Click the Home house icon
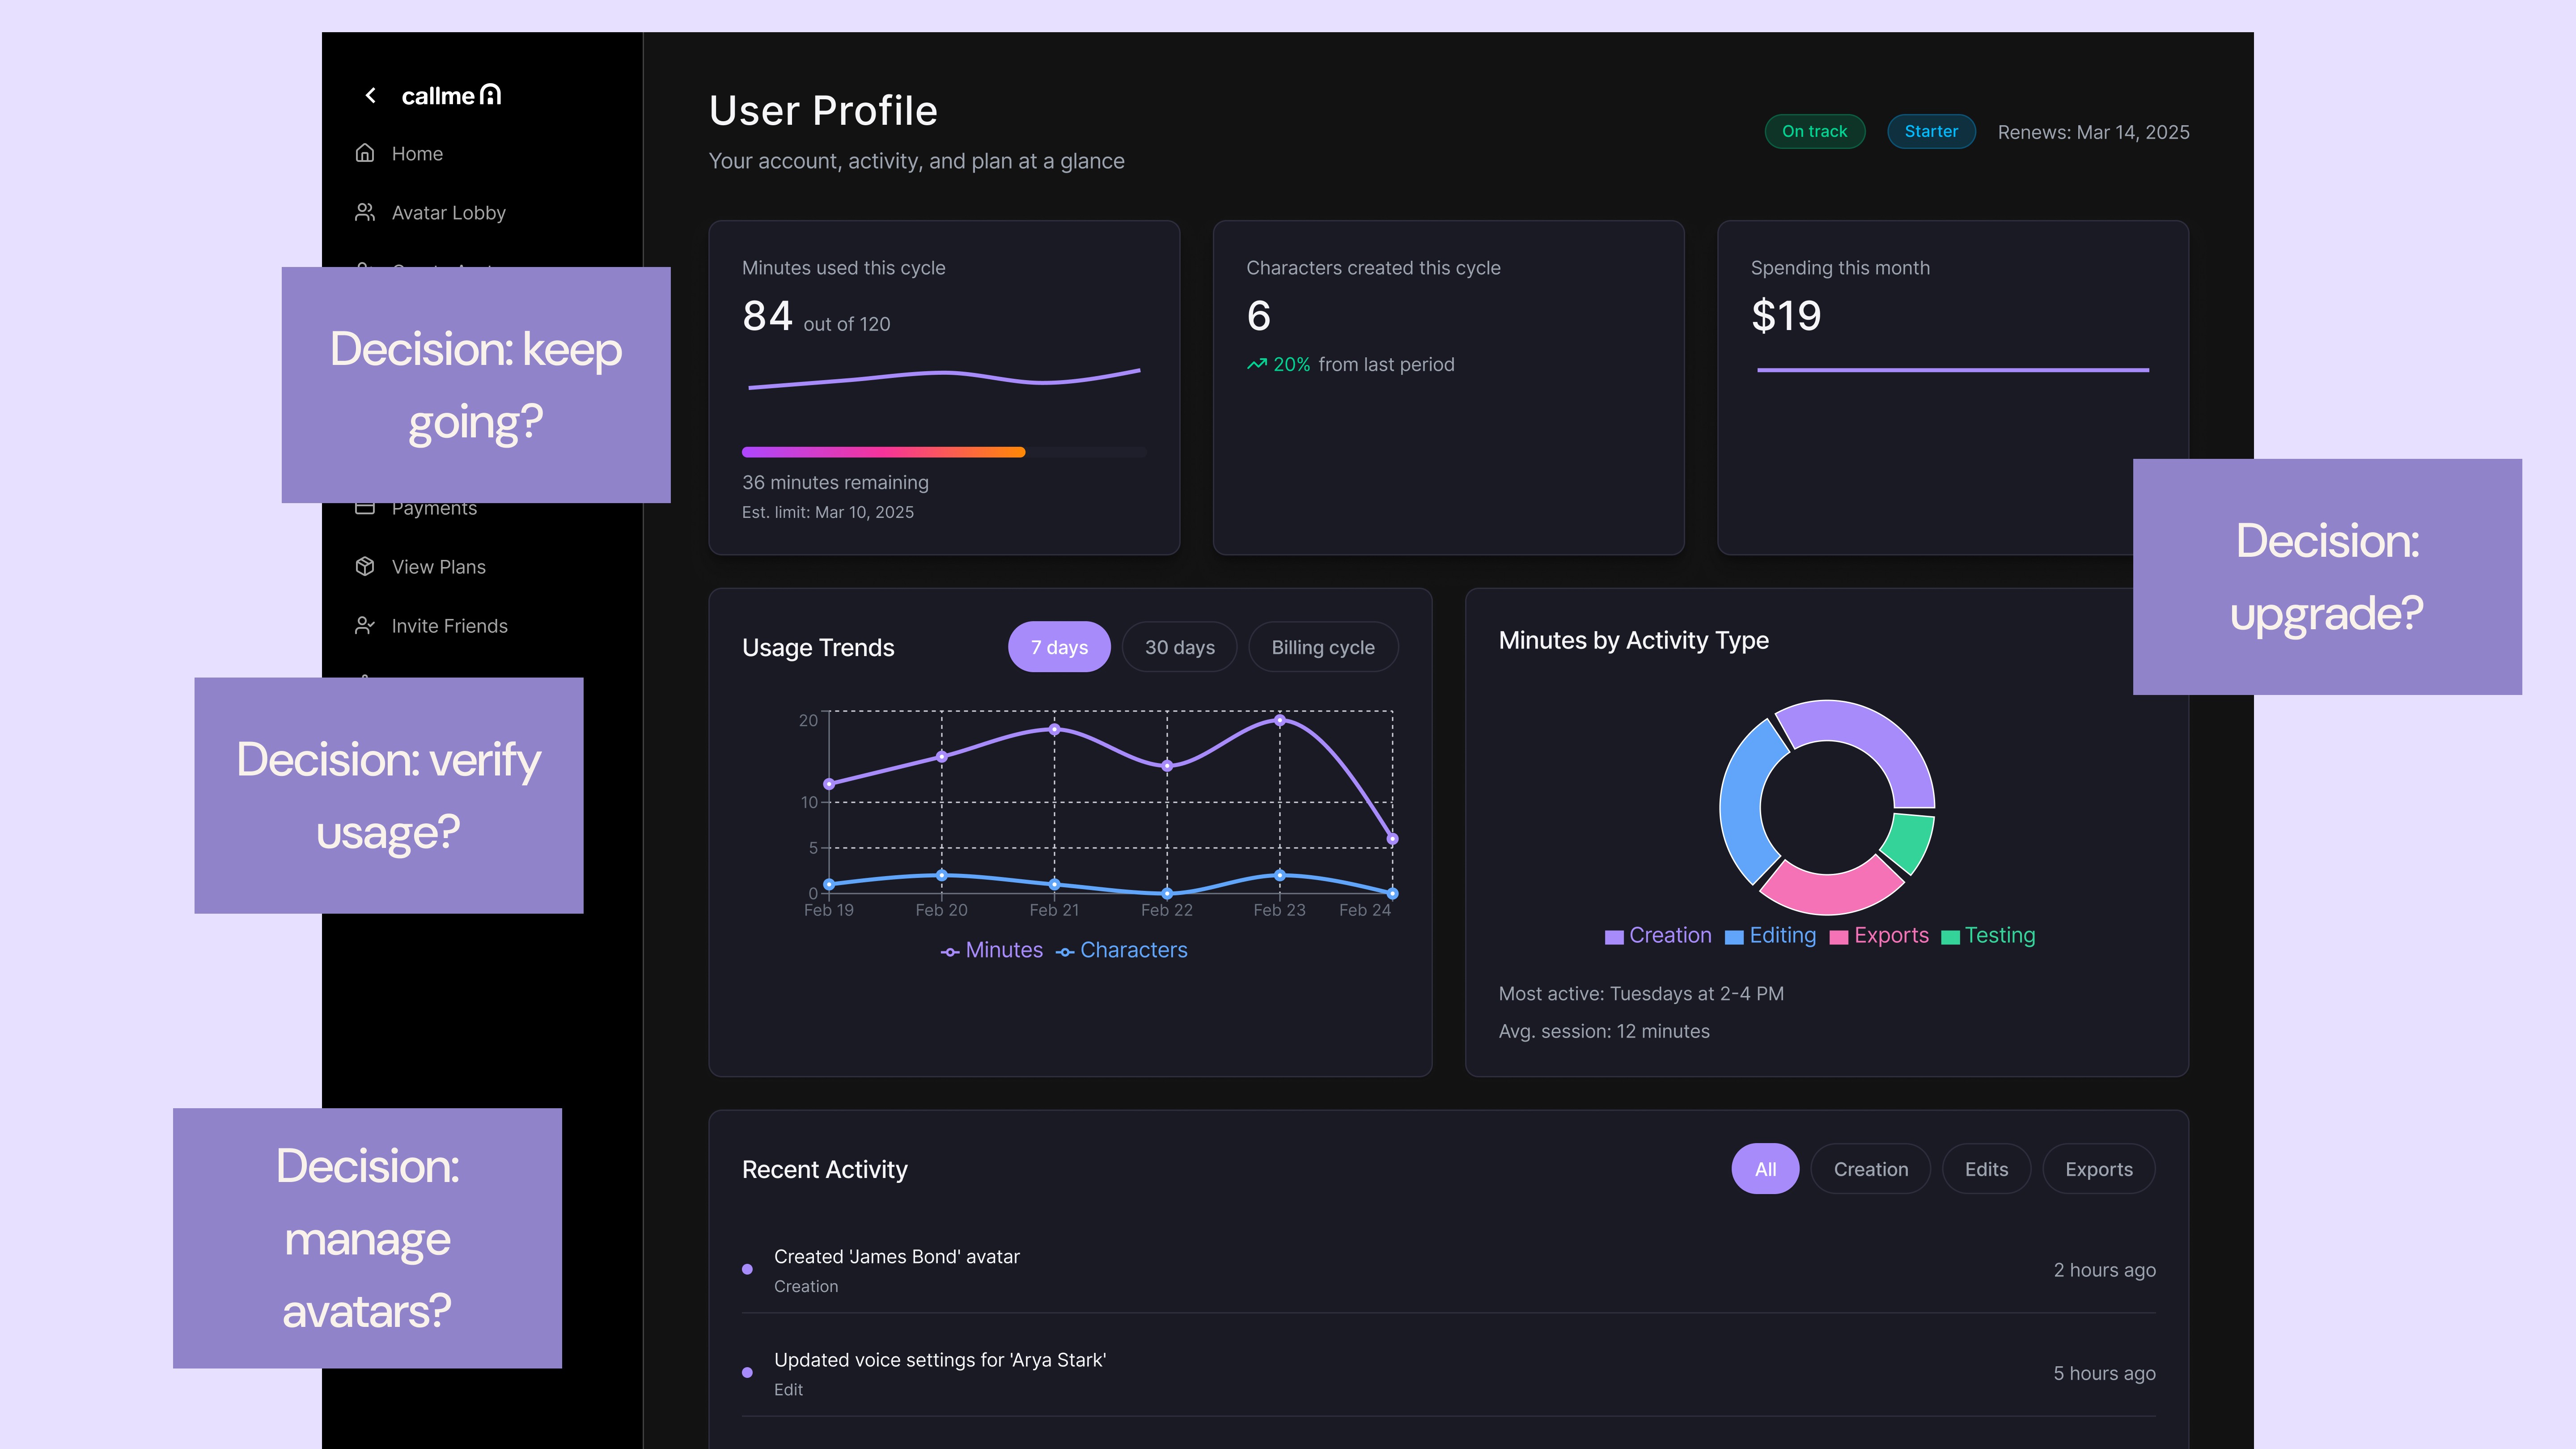 click(x=365, y=153)
